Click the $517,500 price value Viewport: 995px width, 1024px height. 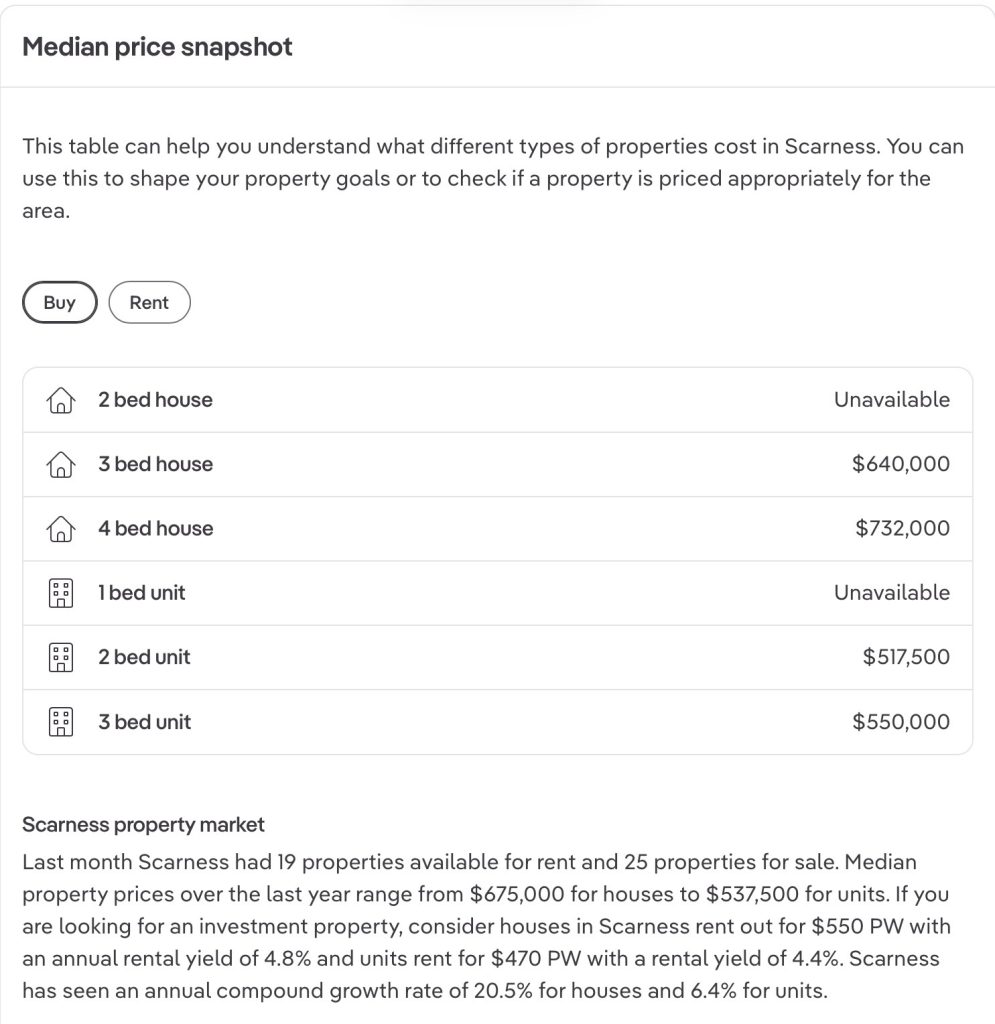(x=906, y=657)
